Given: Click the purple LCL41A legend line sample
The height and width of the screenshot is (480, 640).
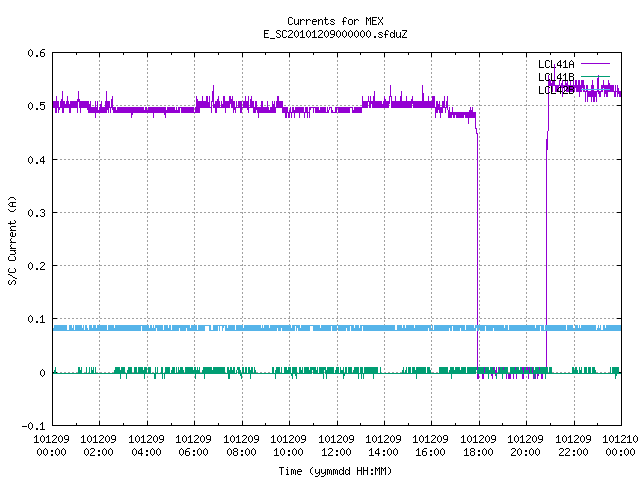Looking at the screenshot, I should [595, 64].
